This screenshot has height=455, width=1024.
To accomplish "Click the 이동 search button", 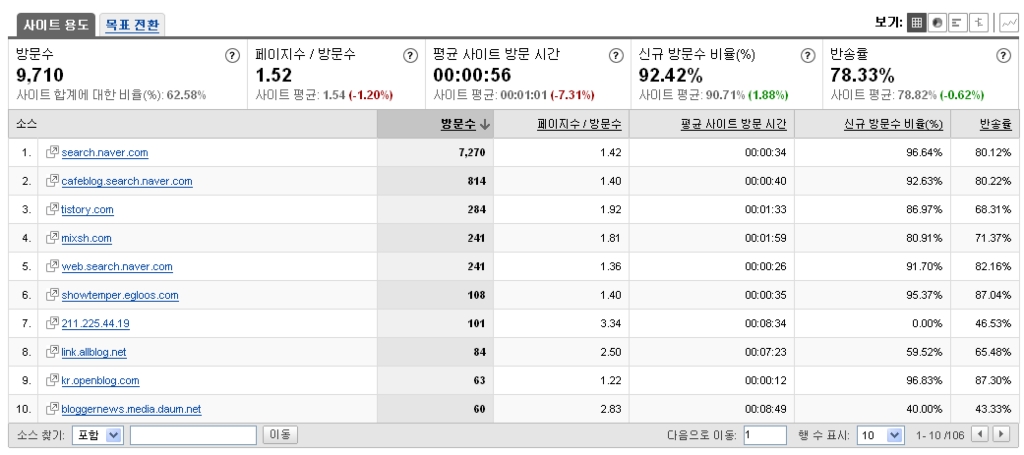I will pos(280,435).
